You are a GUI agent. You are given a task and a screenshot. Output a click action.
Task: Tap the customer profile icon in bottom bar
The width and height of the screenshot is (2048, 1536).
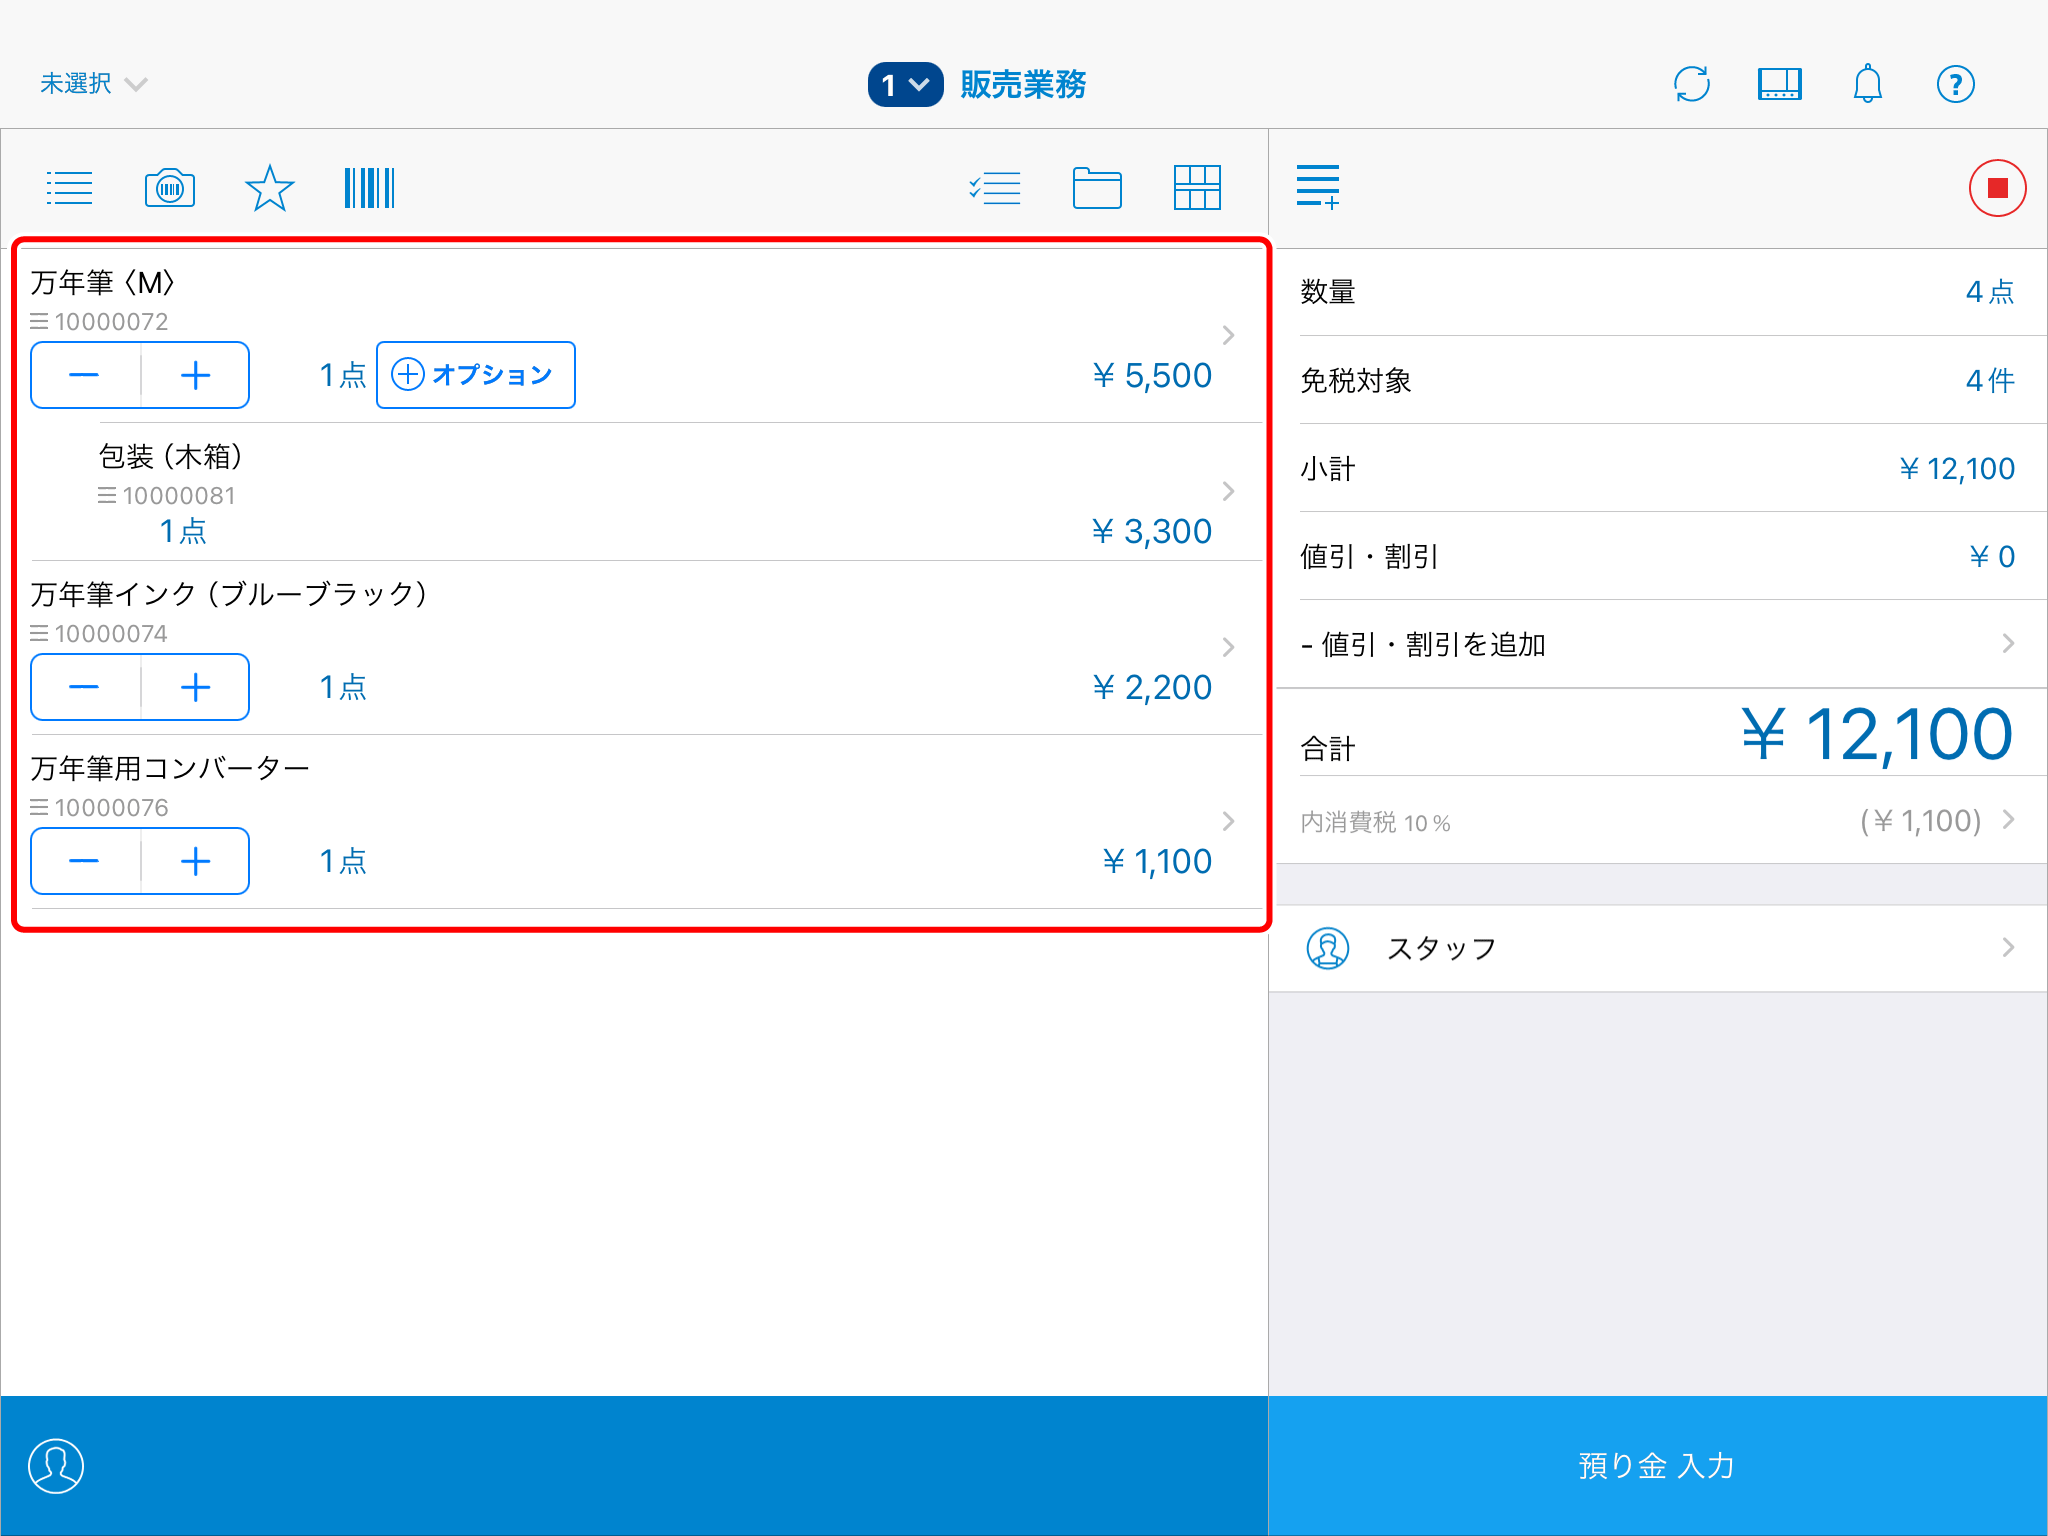tap(56, 1466)
